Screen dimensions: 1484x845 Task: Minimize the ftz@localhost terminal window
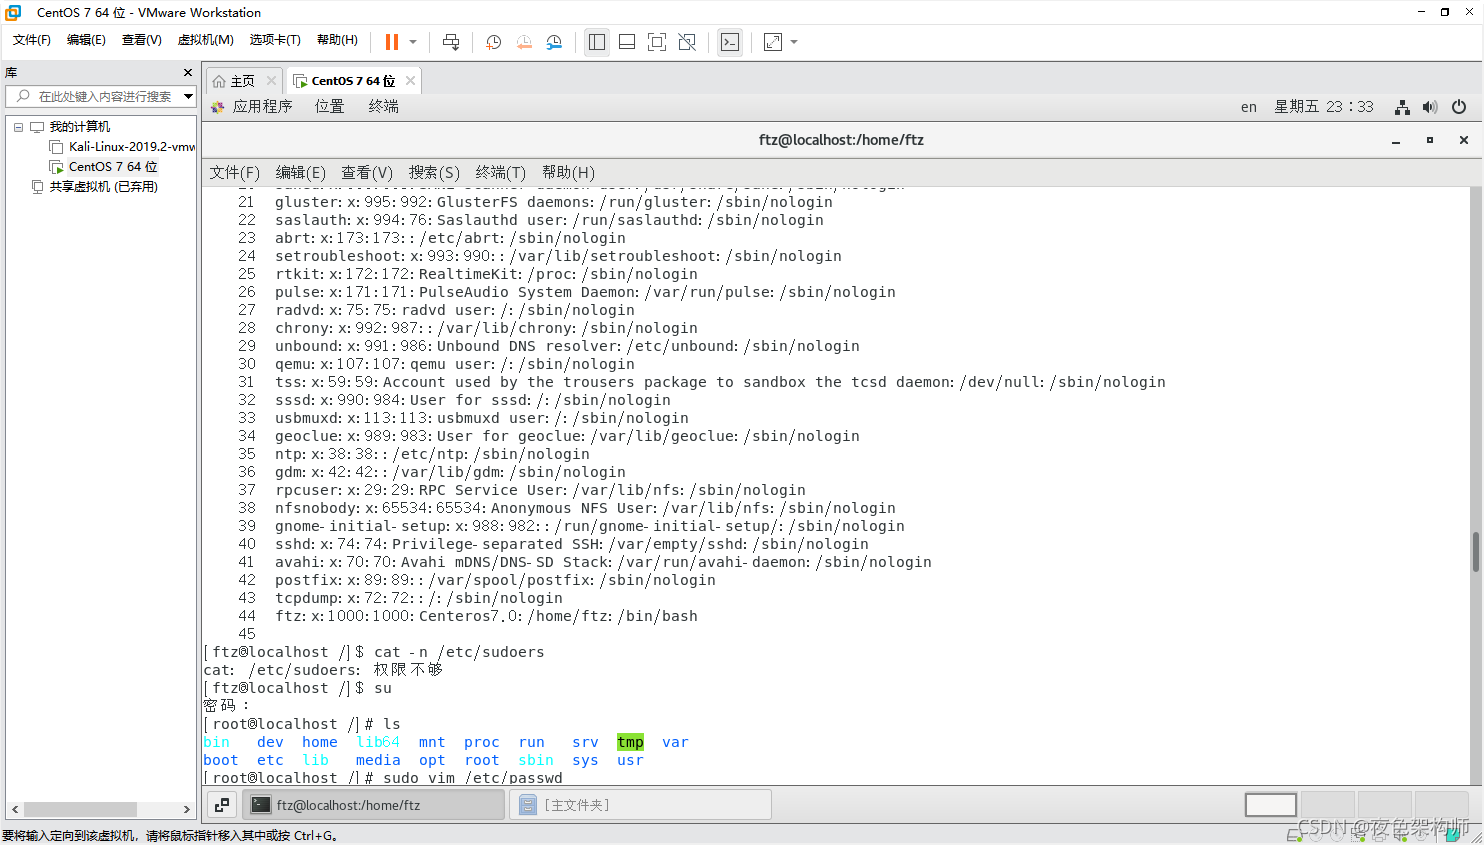point(1396,141)
